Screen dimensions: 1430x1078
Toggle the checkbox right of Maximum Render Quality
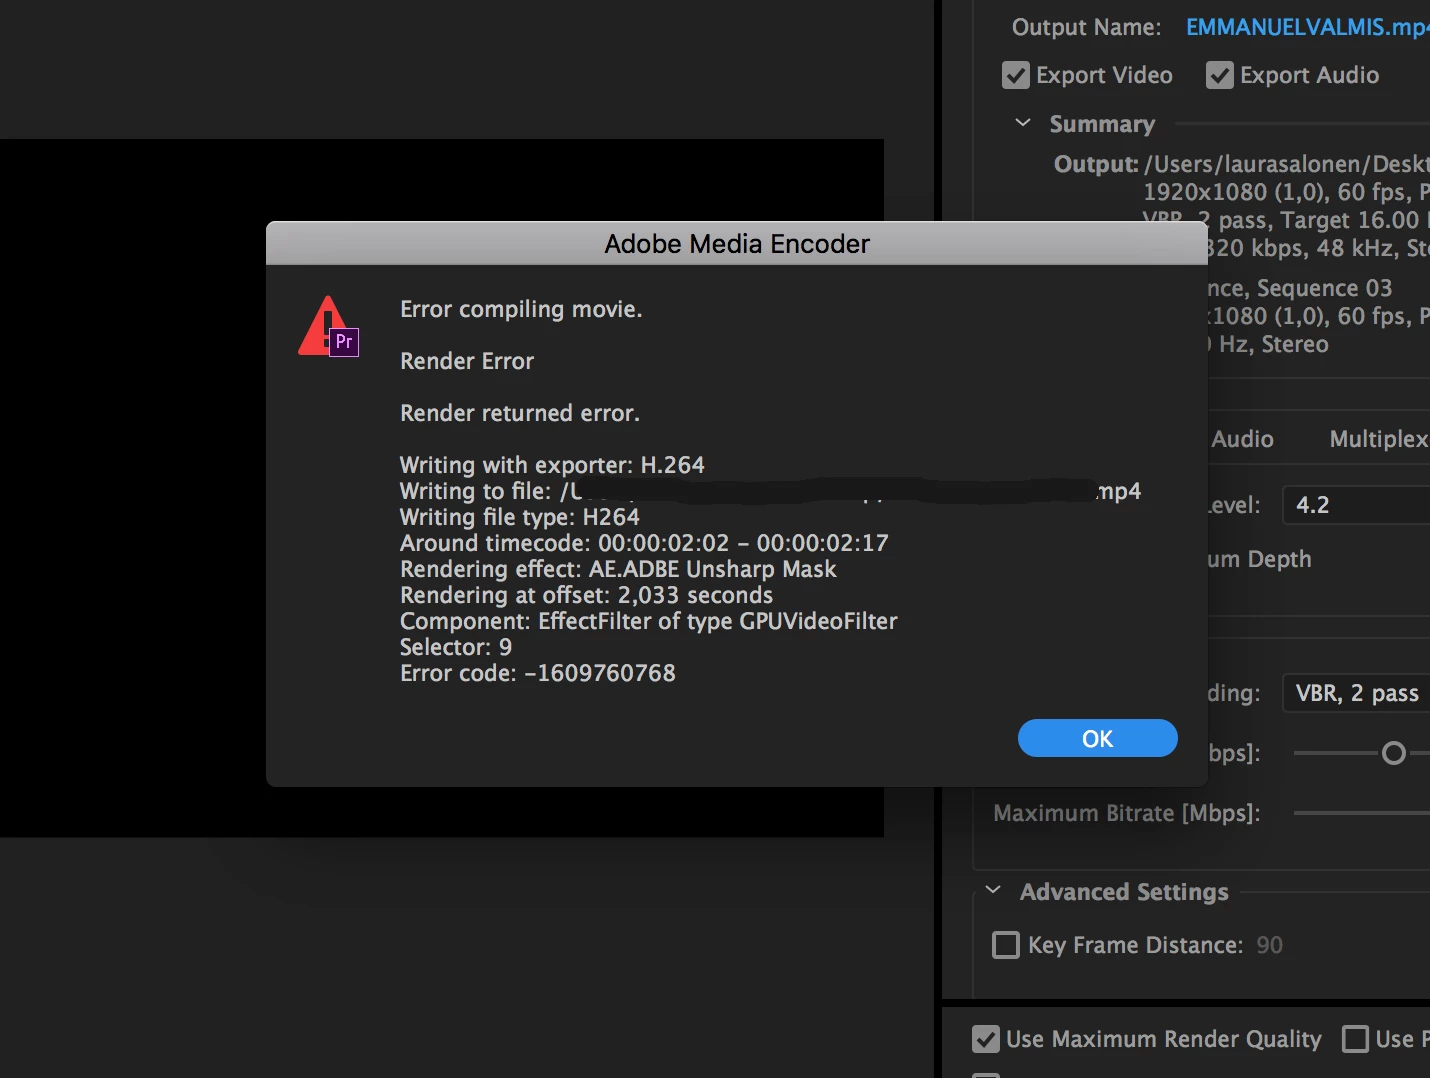coord(1356,1039)
